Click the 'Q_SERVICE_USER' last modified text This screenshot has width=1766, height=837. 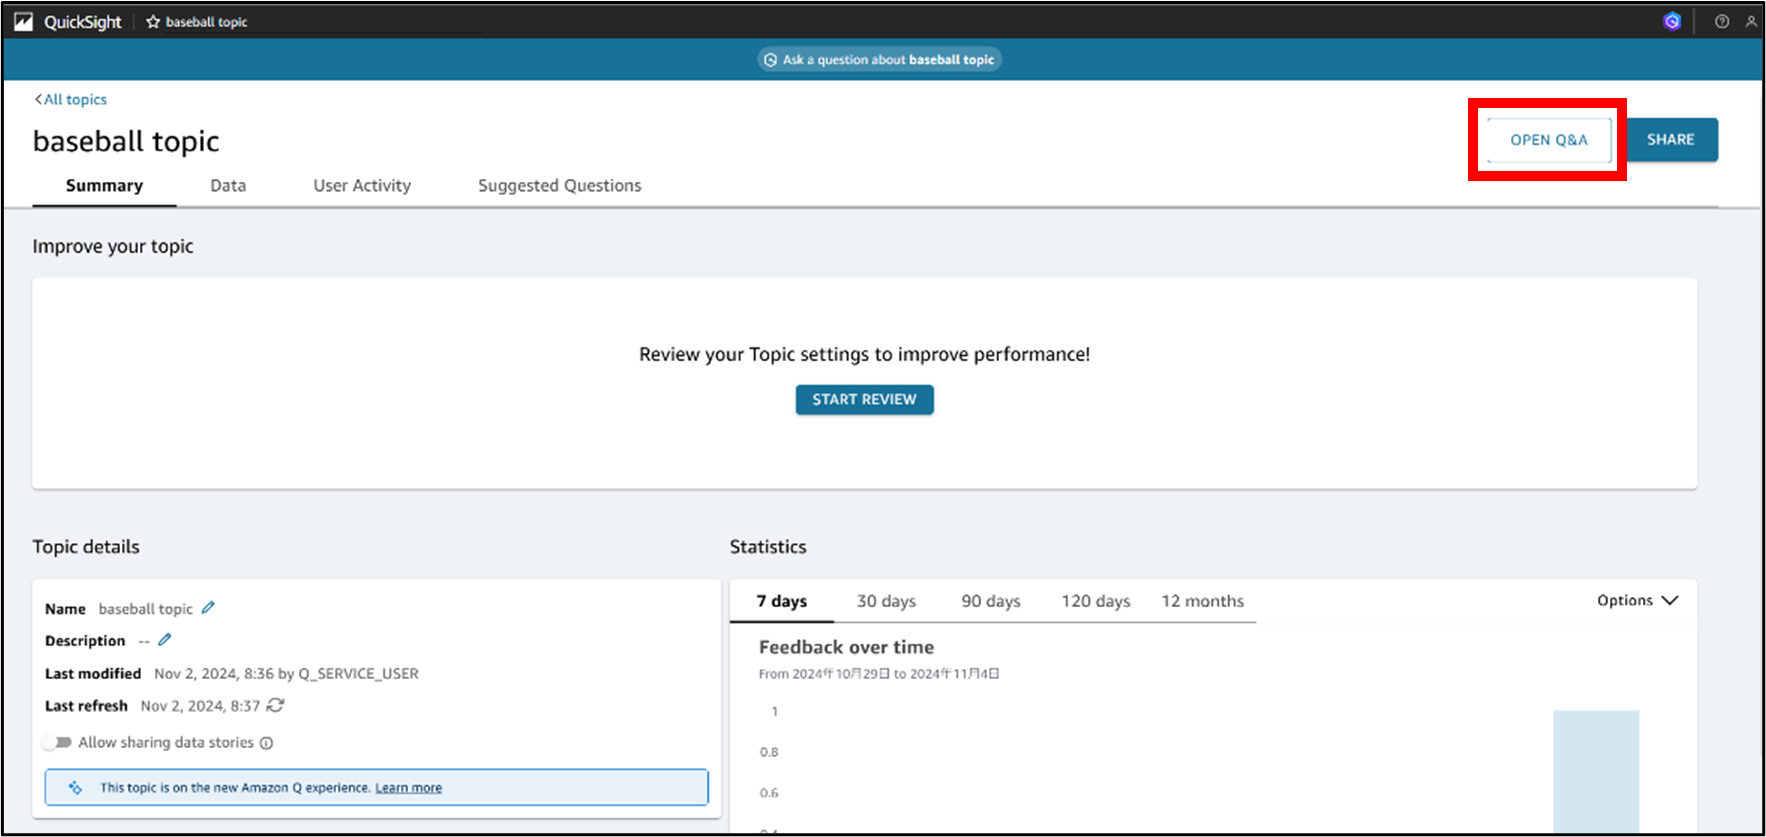click(x=358, y=674)
